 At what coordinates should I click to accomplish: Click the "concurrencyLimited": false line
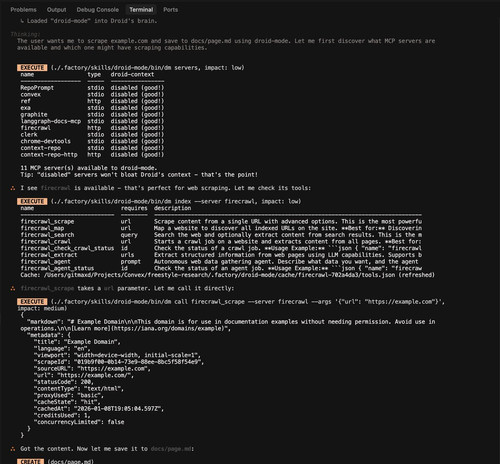coord(79,422)
